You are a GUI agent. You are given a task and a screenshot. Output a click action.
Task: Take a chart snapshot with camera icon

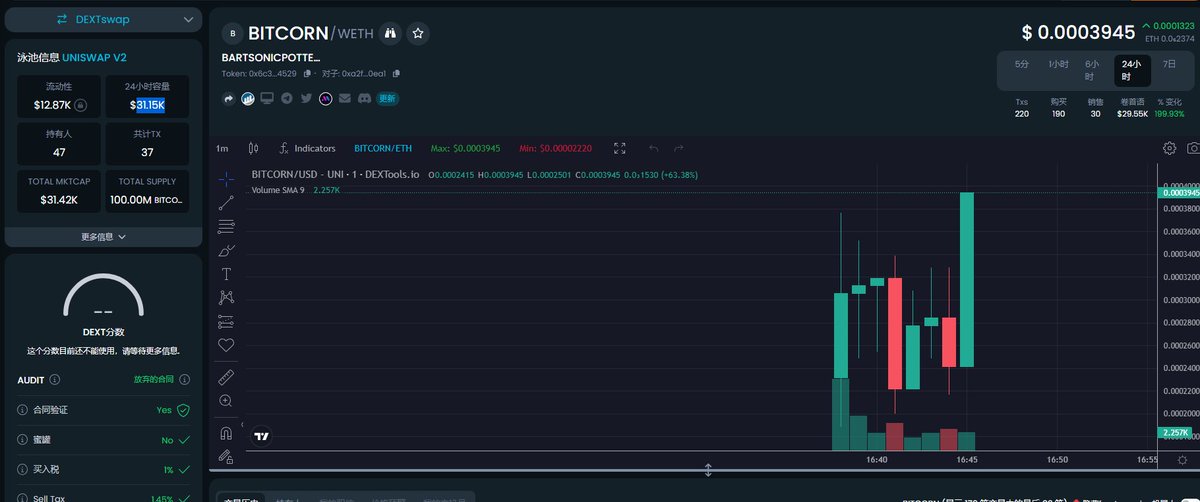[x=1193, y=148]
